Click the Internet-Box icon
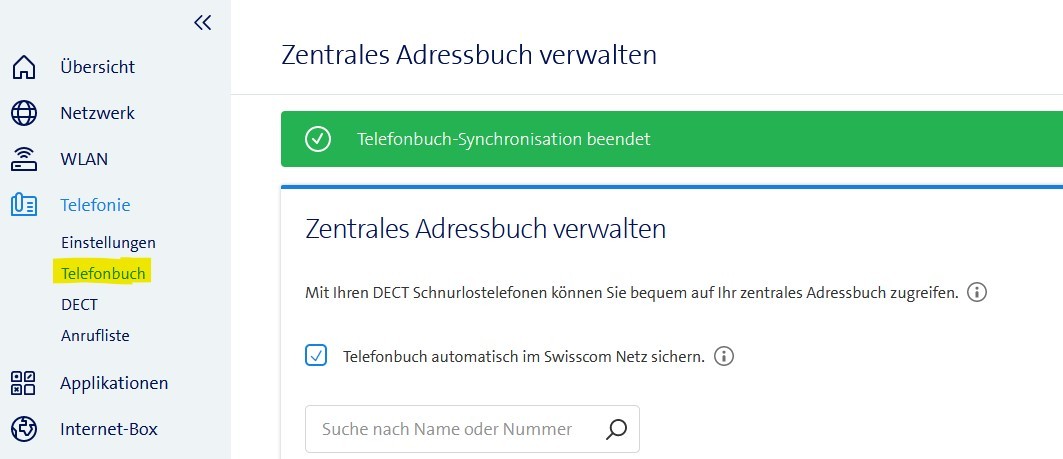1063x459 pixels. [24, 429]
